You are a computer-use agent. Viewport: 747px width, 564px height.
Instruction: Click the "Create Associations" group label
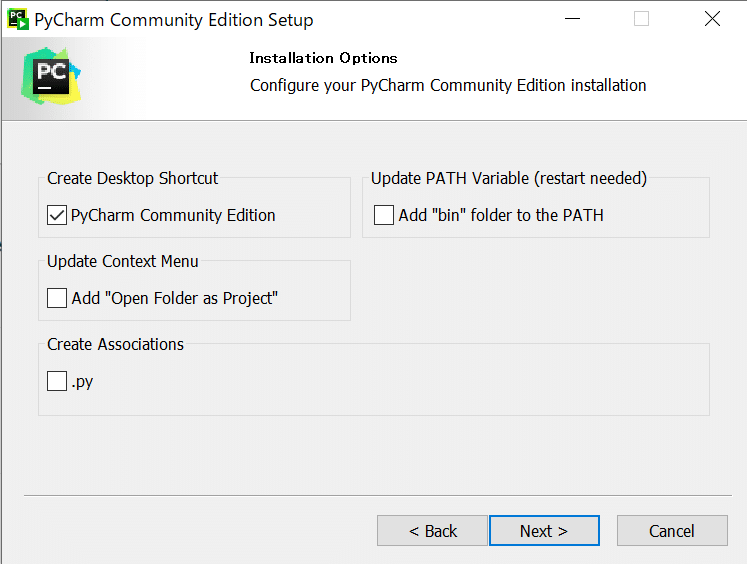[115, 344]
